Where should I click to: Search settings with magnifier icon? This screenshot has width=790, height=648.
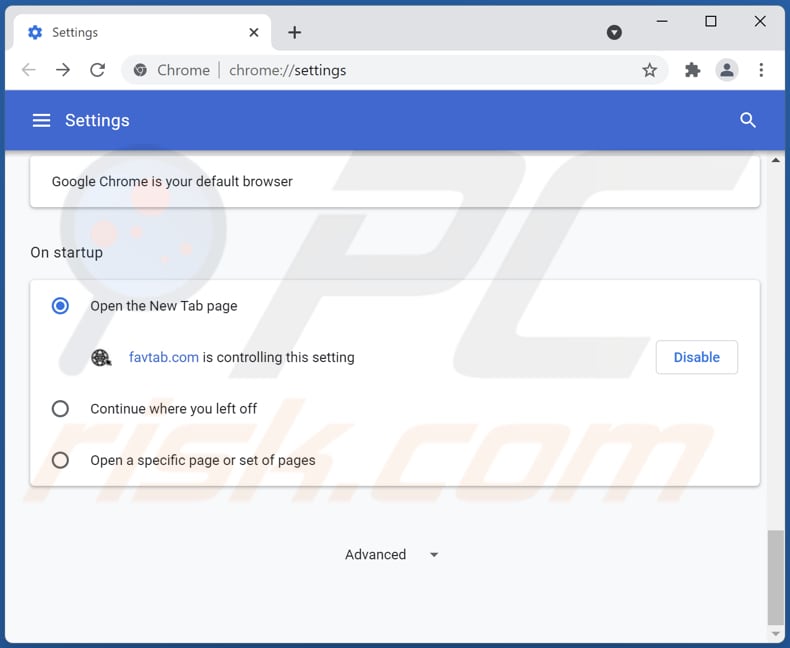click(x=748, y=120)
